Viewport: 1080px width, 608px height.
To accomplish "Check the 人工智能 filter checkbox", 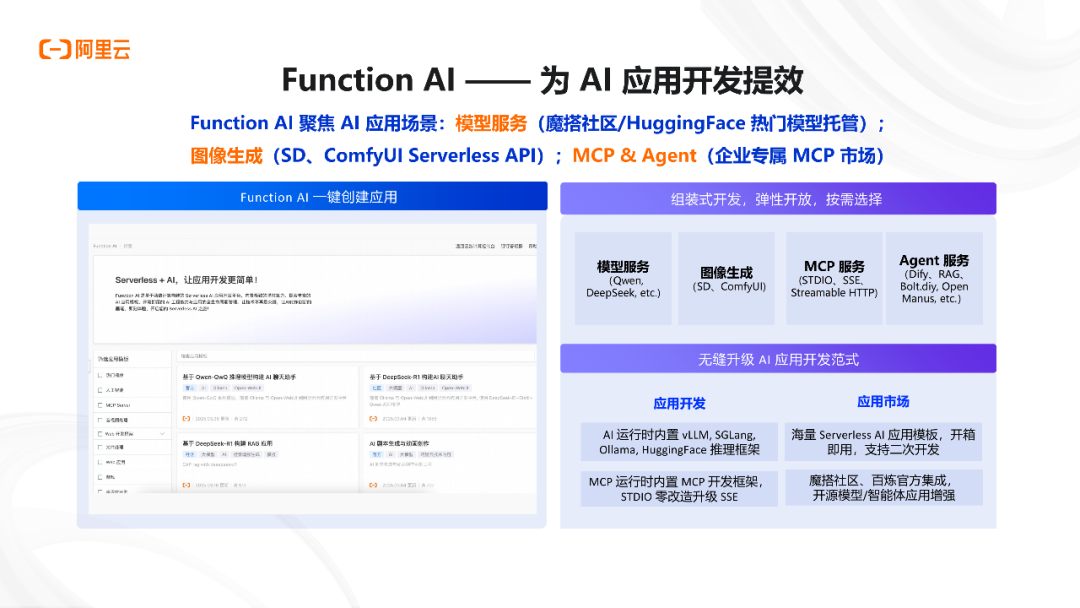I will (x=100, y=390).
